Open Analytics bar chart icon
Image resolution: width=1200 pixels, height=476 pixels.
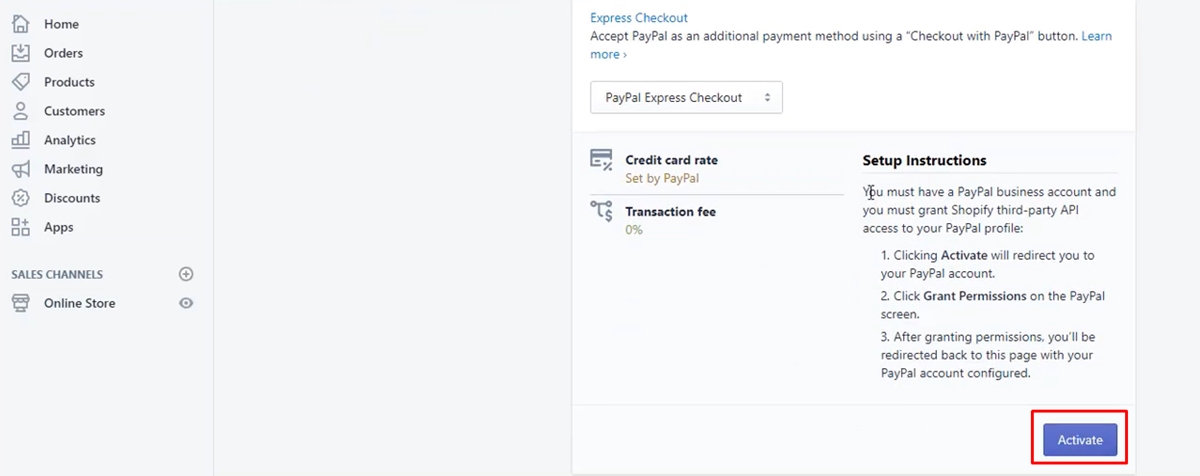pyautogui.click(x=20, y=140)
